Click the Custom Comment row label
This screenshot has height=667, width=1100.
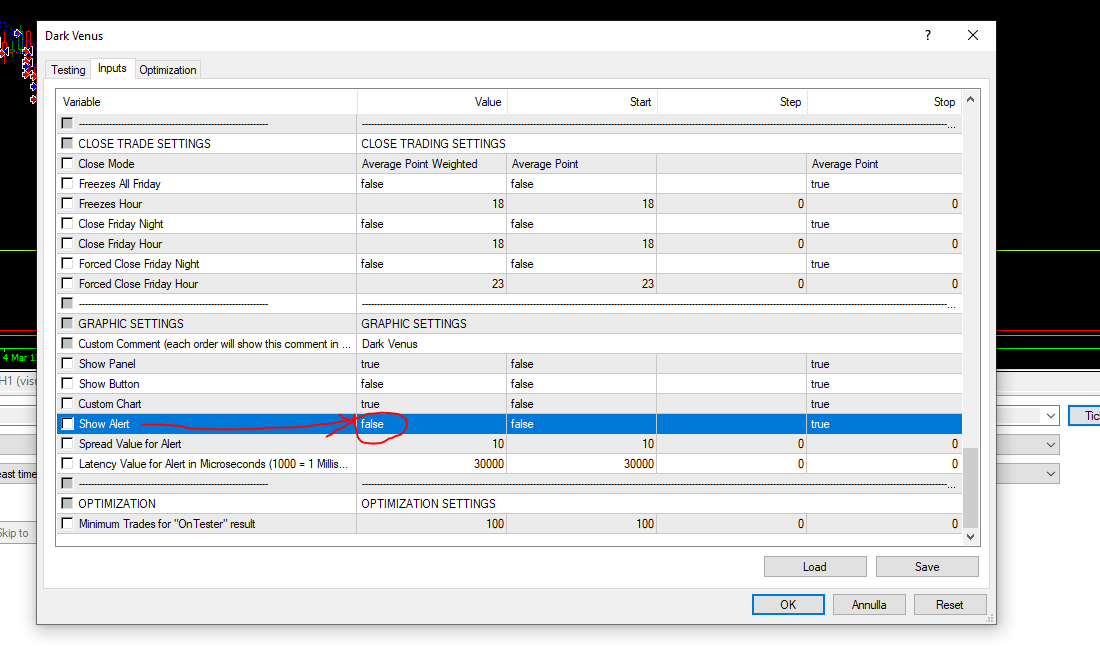point(214,344)
